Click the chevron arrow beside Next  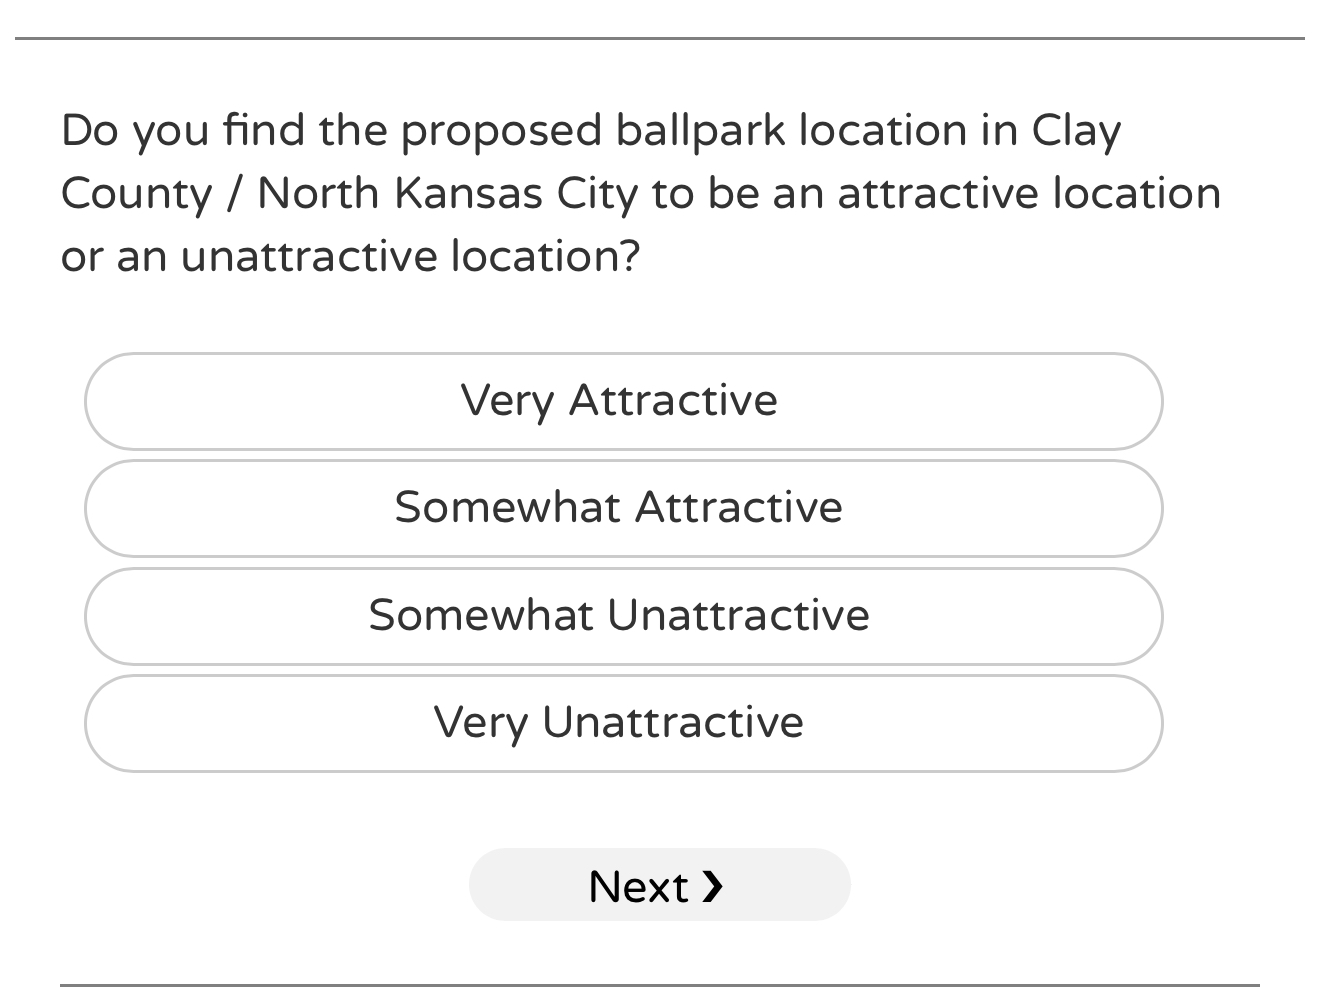pos(712,886)
